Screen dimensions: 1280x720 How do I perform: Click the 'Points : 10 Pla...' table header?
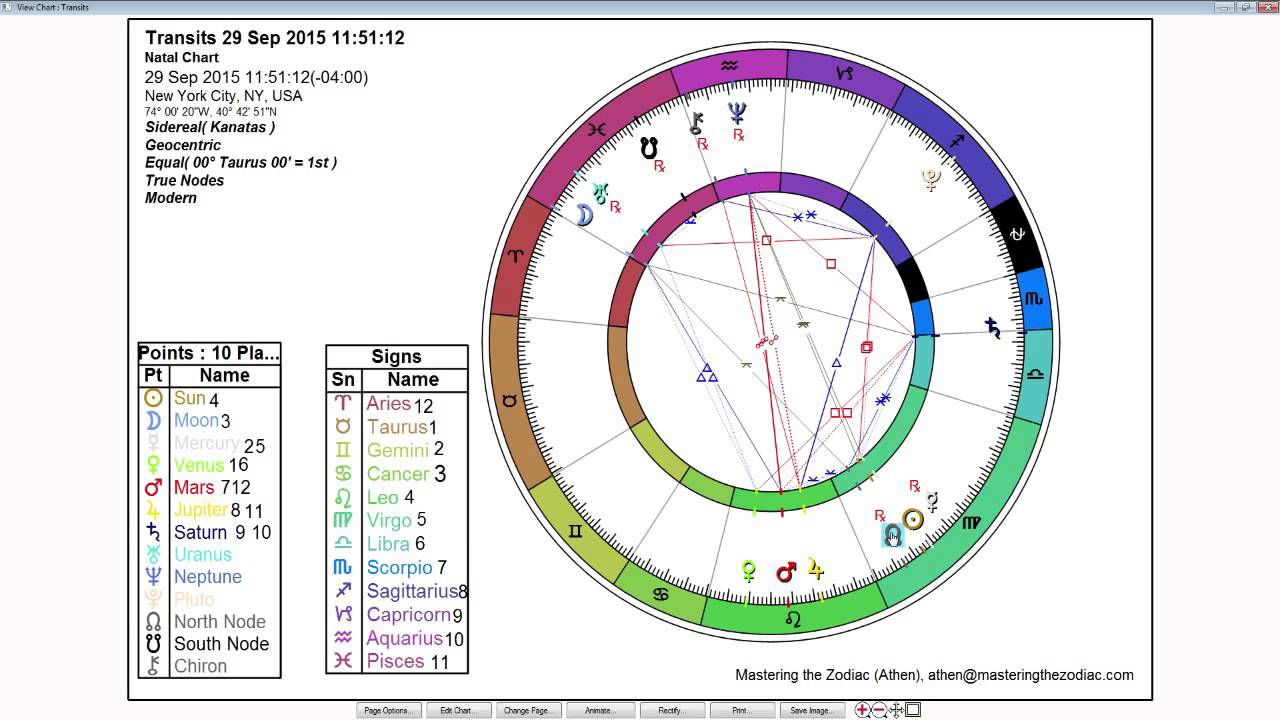(x=209, y=353)
